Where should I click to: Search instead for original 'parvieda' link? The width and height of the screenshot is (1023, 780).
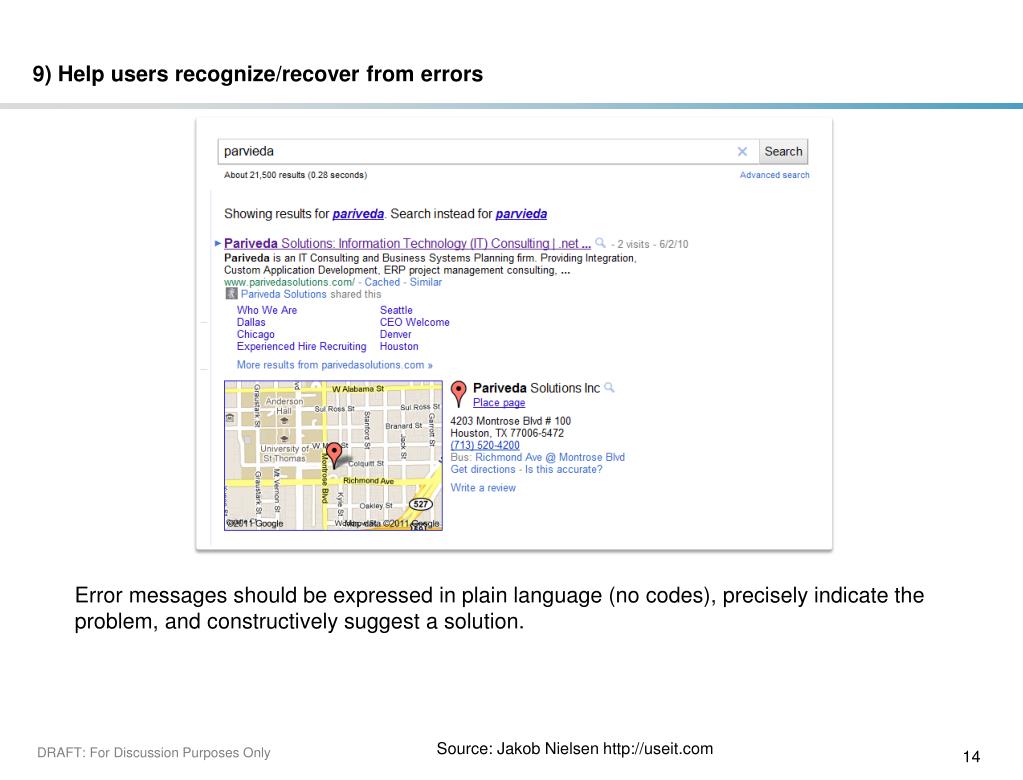tap(521, 214)
